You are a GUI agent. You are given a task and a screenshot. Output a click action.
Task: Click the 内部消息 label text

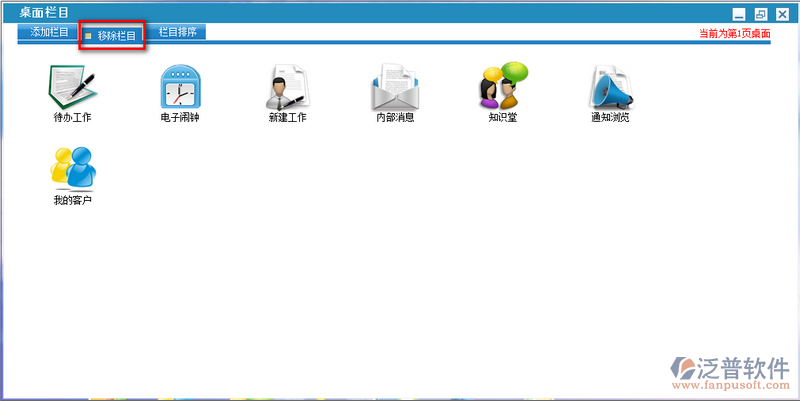pos(395,117)
